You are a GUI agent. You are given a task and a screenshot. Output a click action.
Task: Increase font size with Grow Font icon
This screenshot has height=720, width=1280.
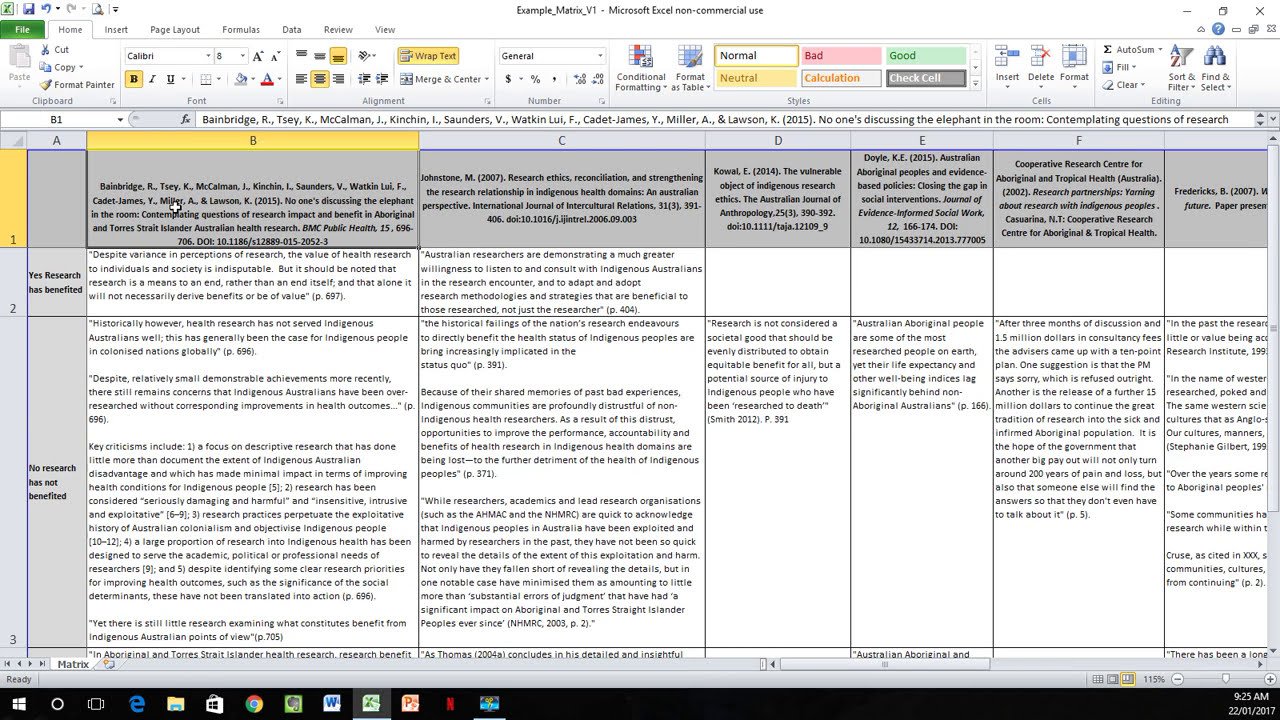pyautogui.click(x=259, y=56)
